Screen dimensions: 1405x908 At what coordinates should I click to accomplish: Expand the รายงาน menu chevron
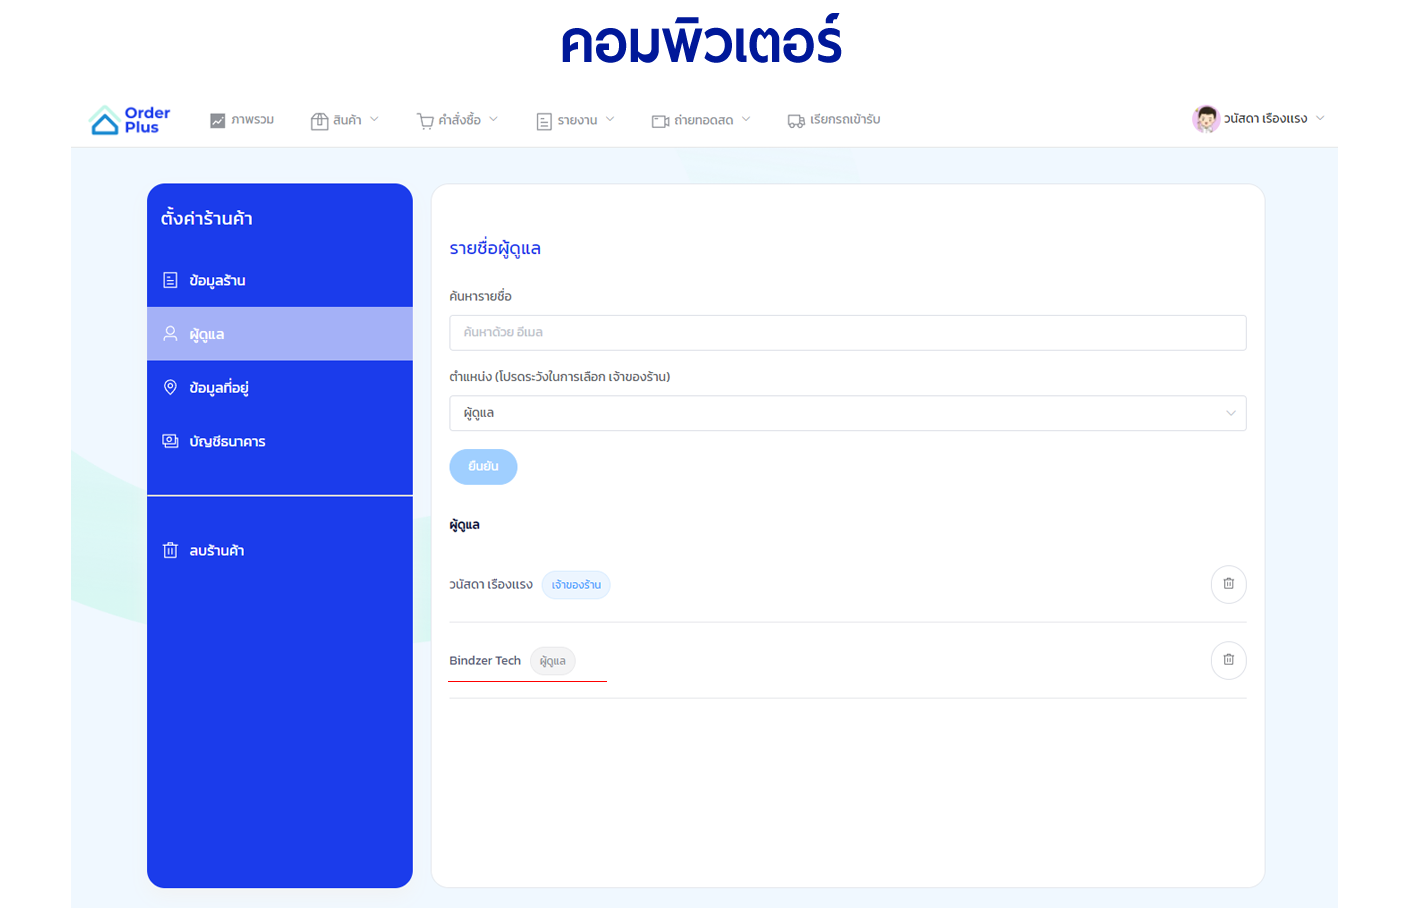pos(610,119)
